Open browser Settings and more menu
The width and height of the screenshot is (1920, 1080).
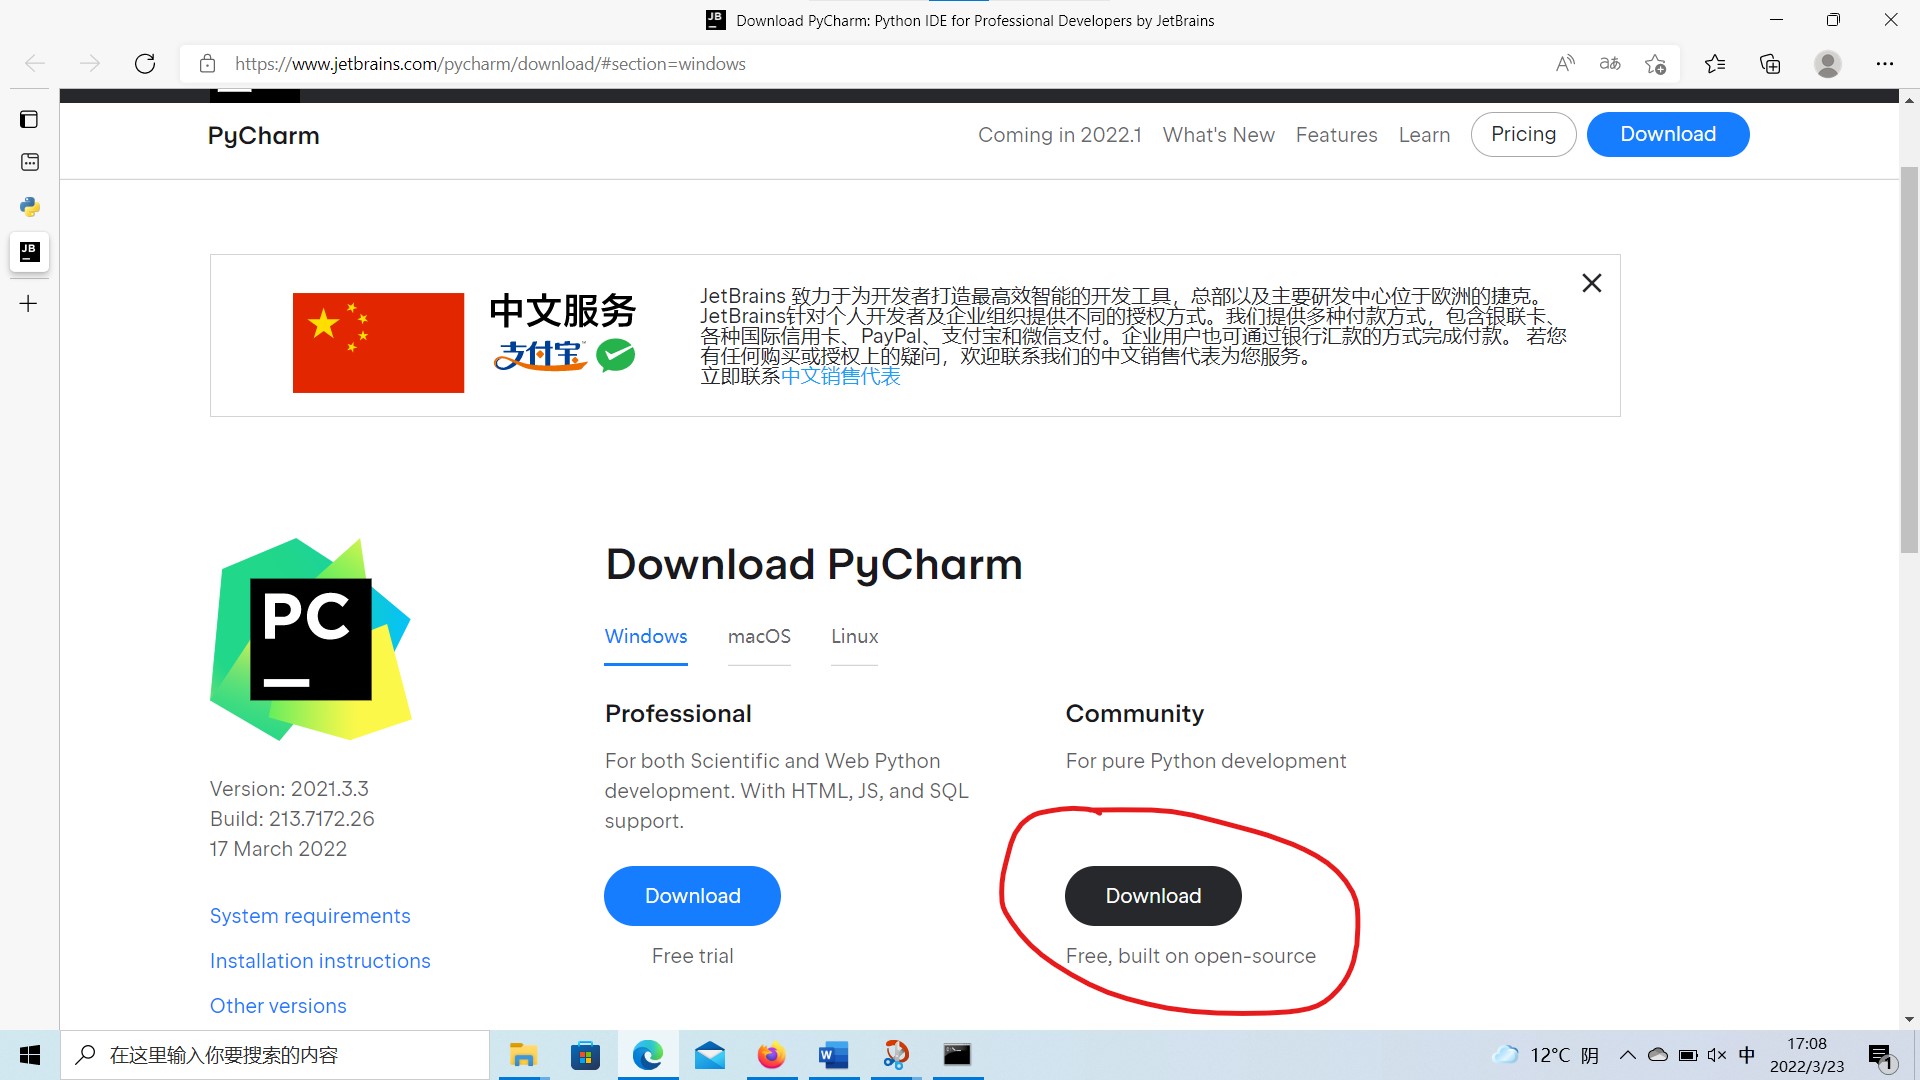tap(1885, 64)
